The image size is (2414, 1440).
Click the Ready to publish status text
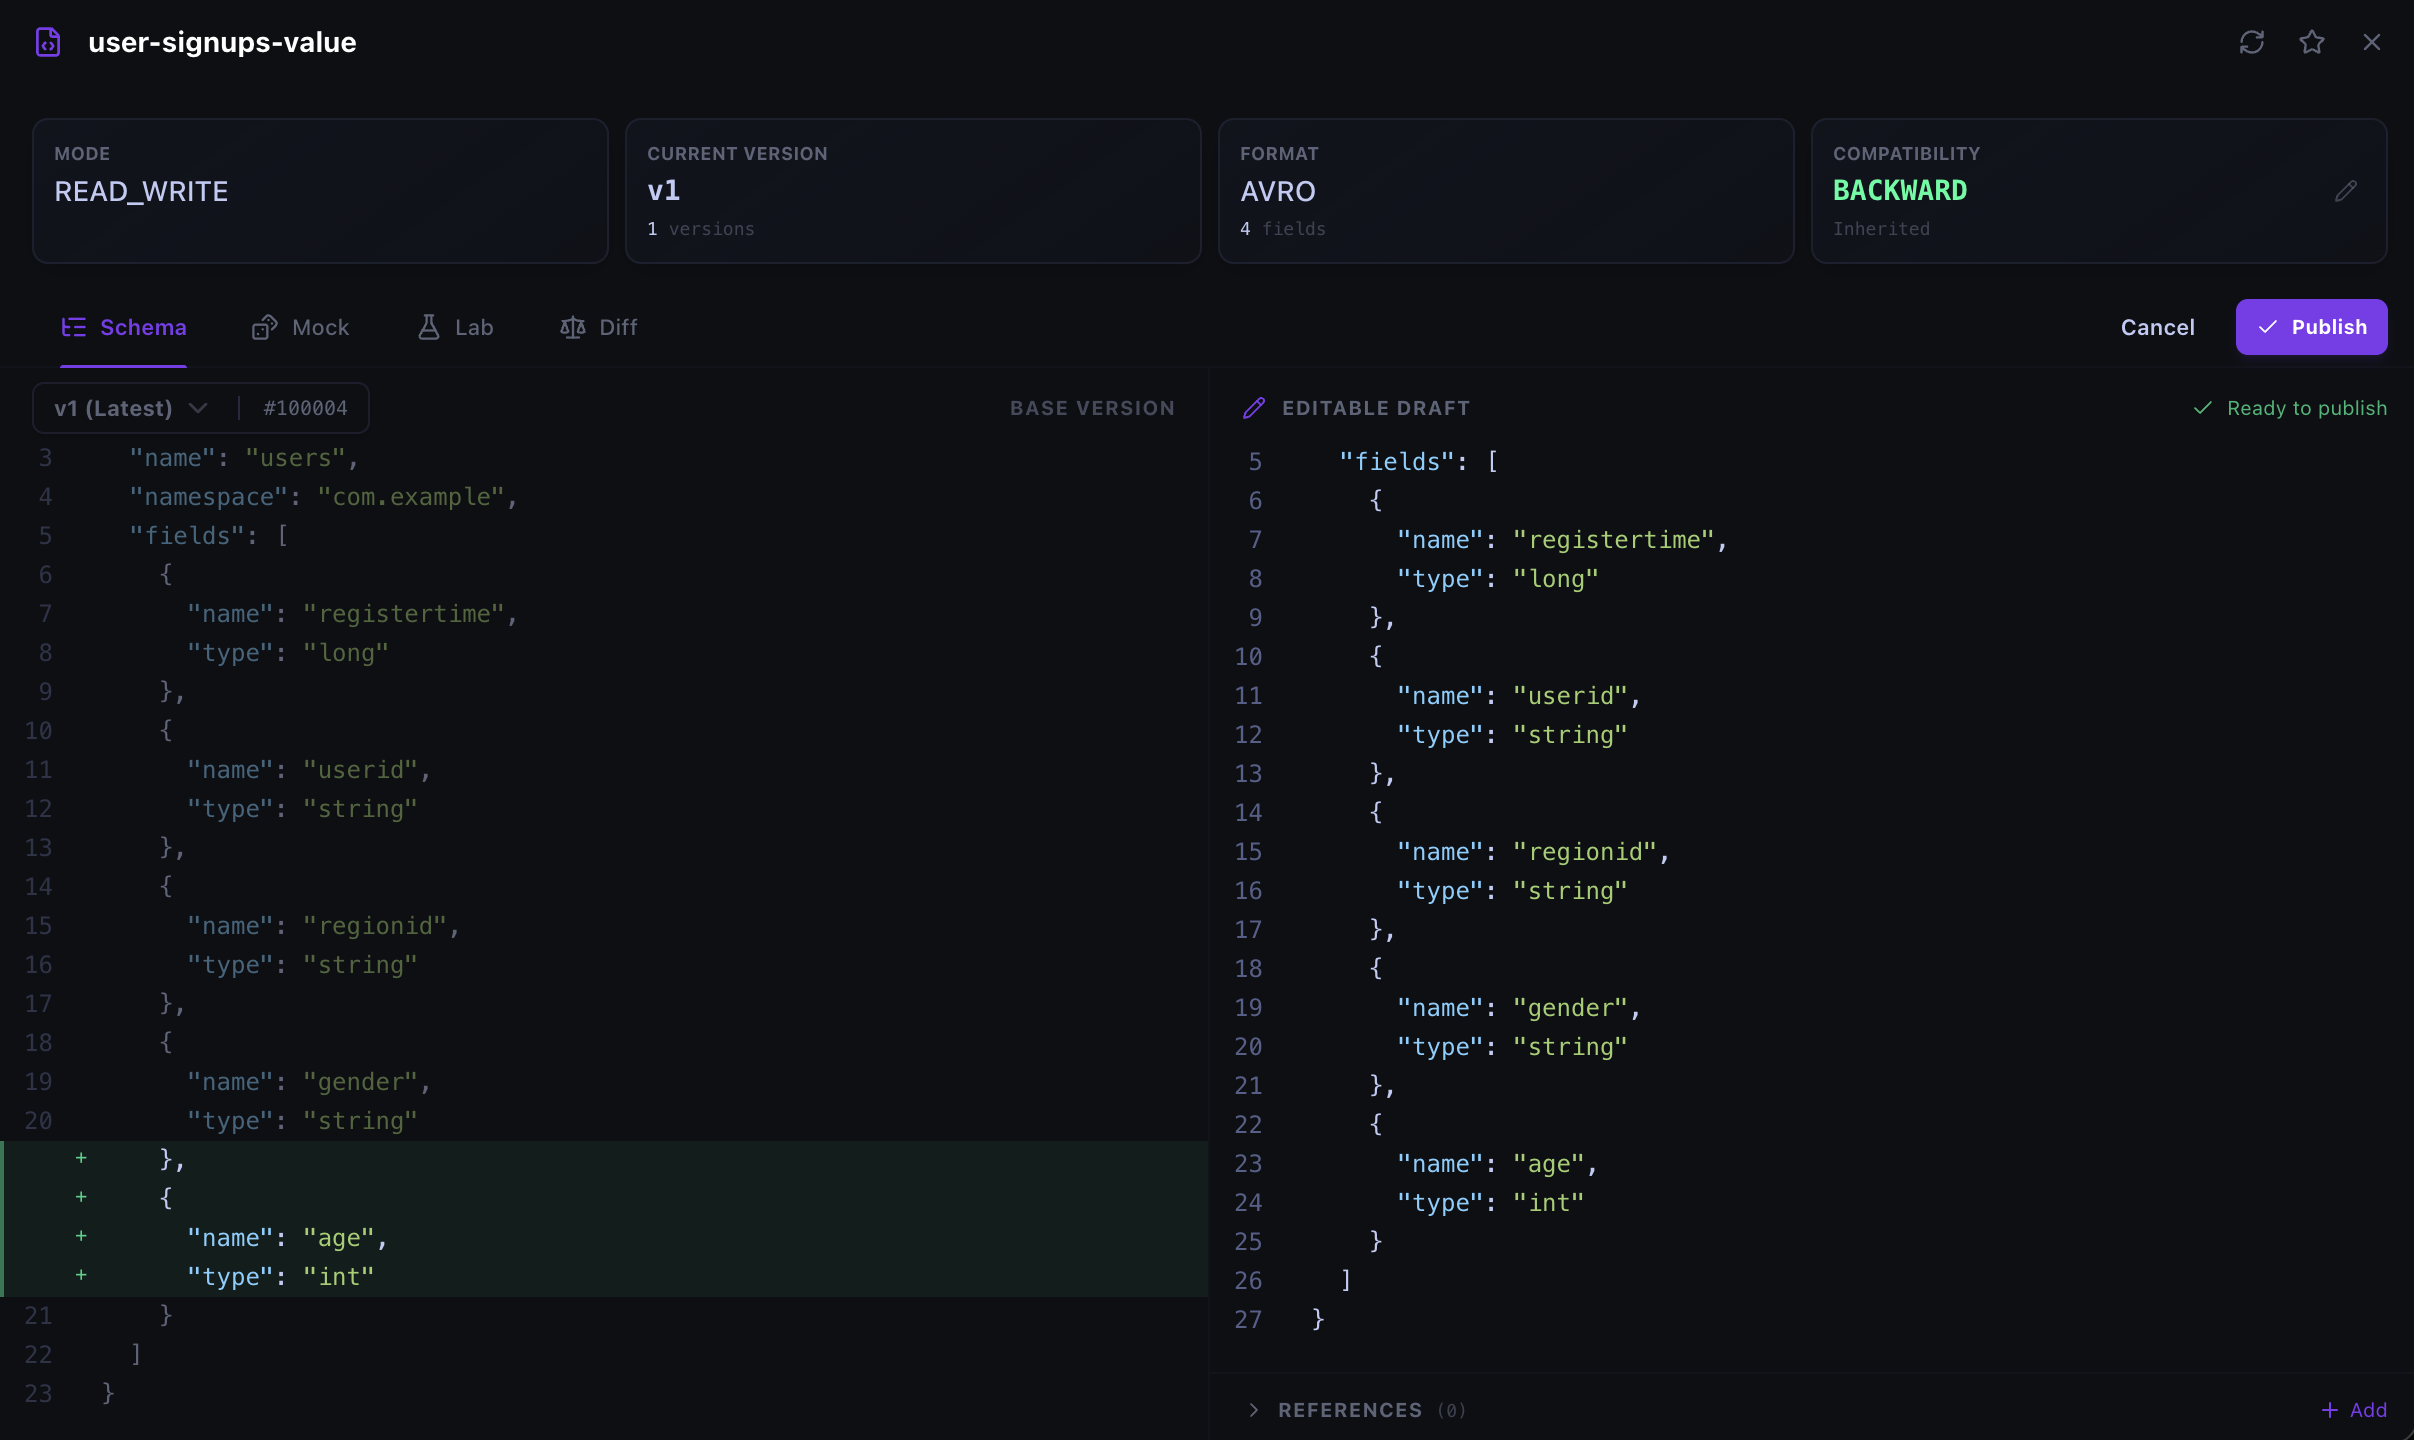(2307, 408)
